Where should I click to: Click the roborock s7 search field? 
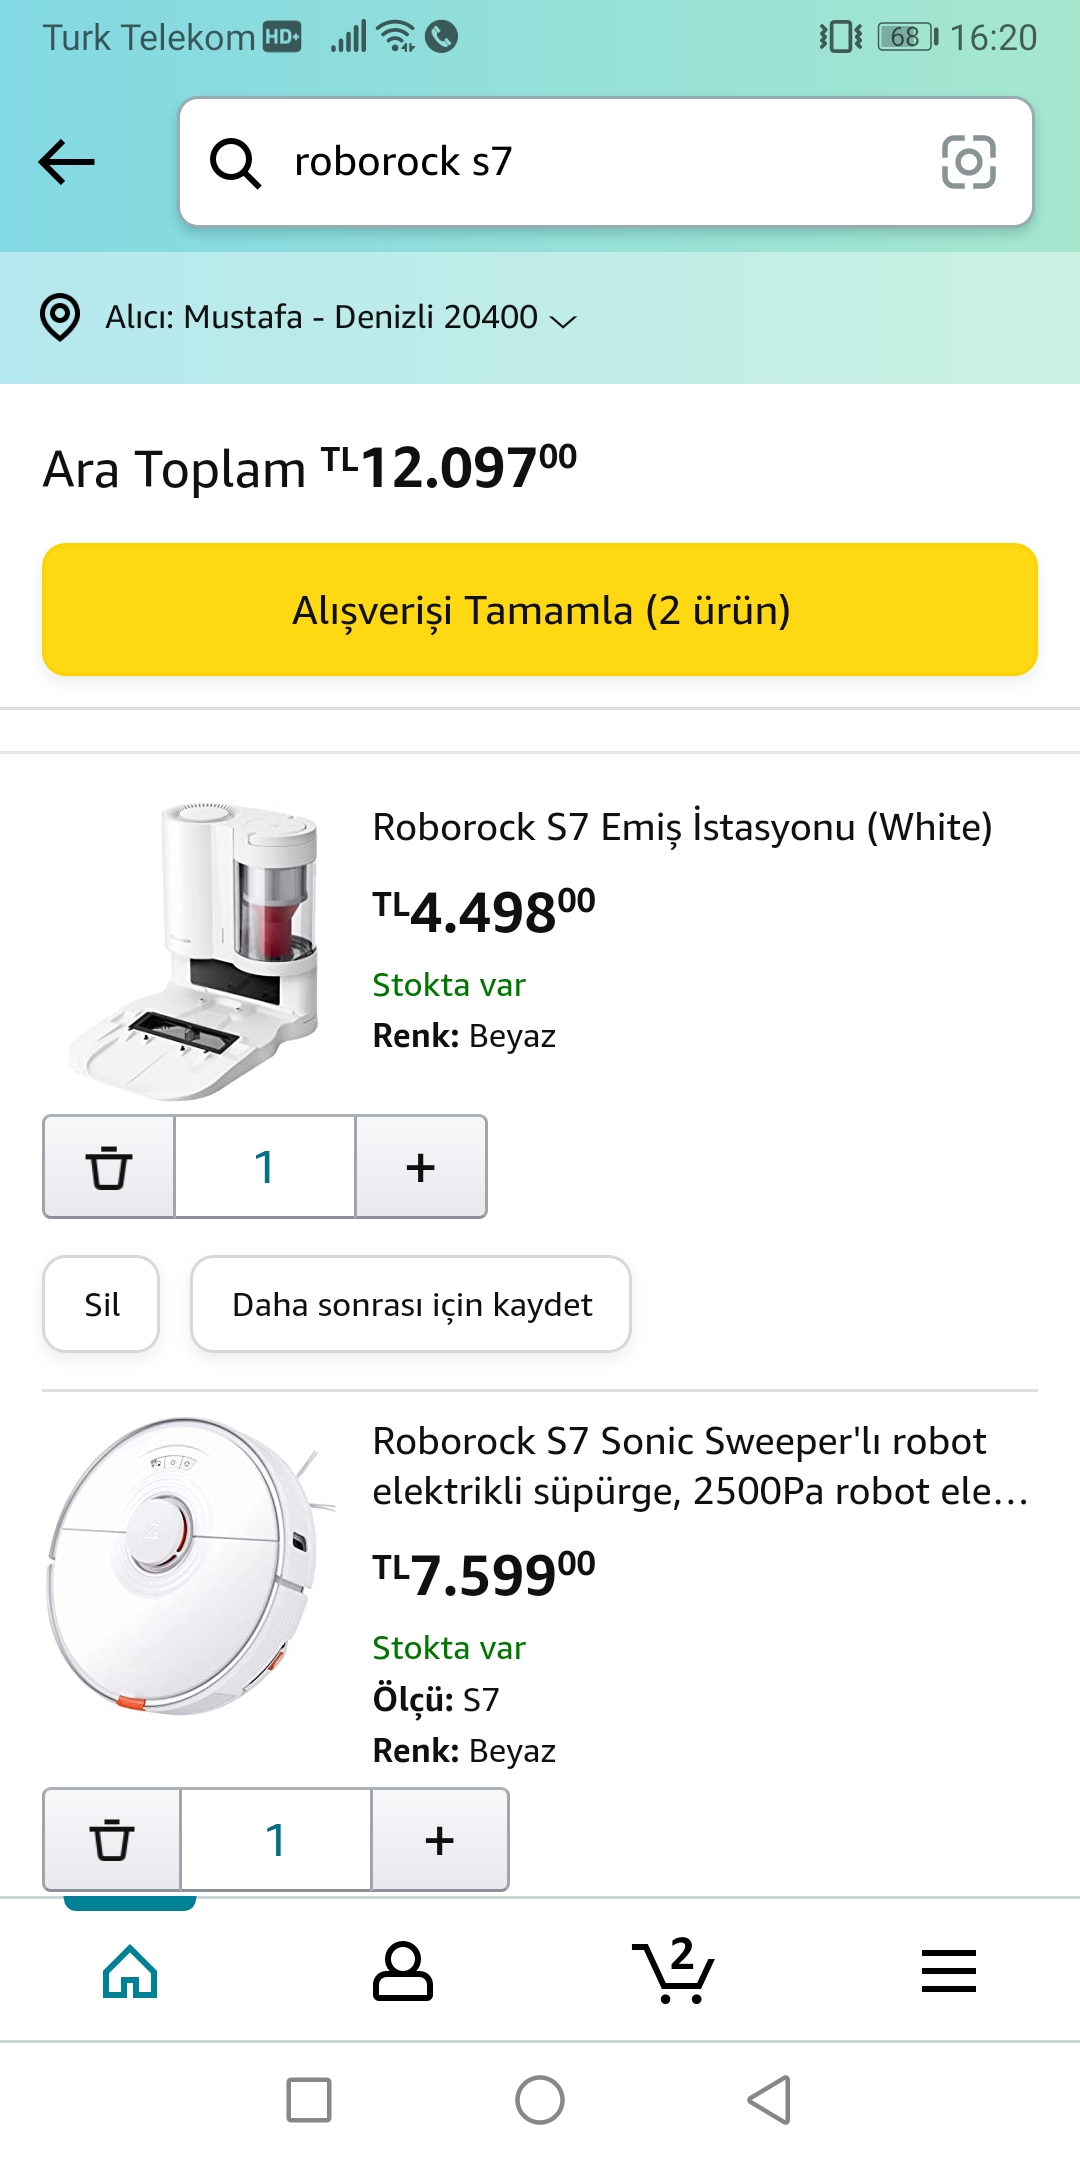[x=600, y=162]
